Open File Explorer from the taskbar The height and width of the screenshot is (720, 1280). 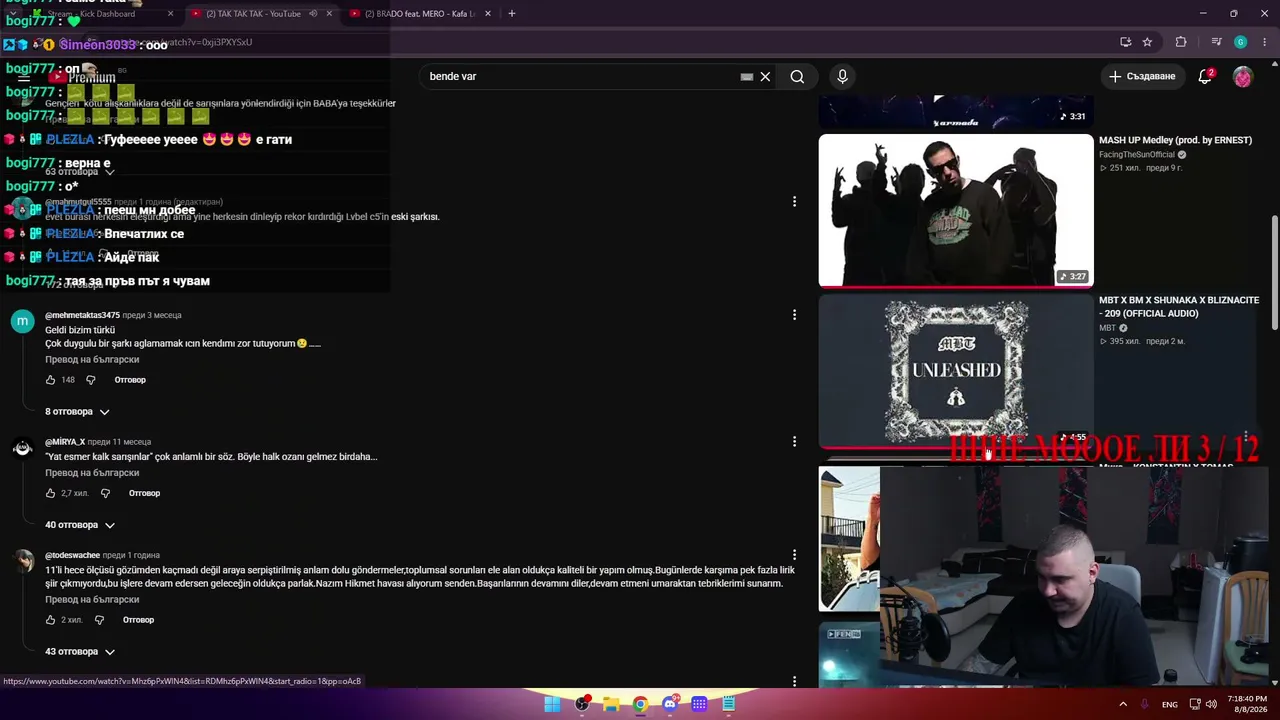pos(611,704)
